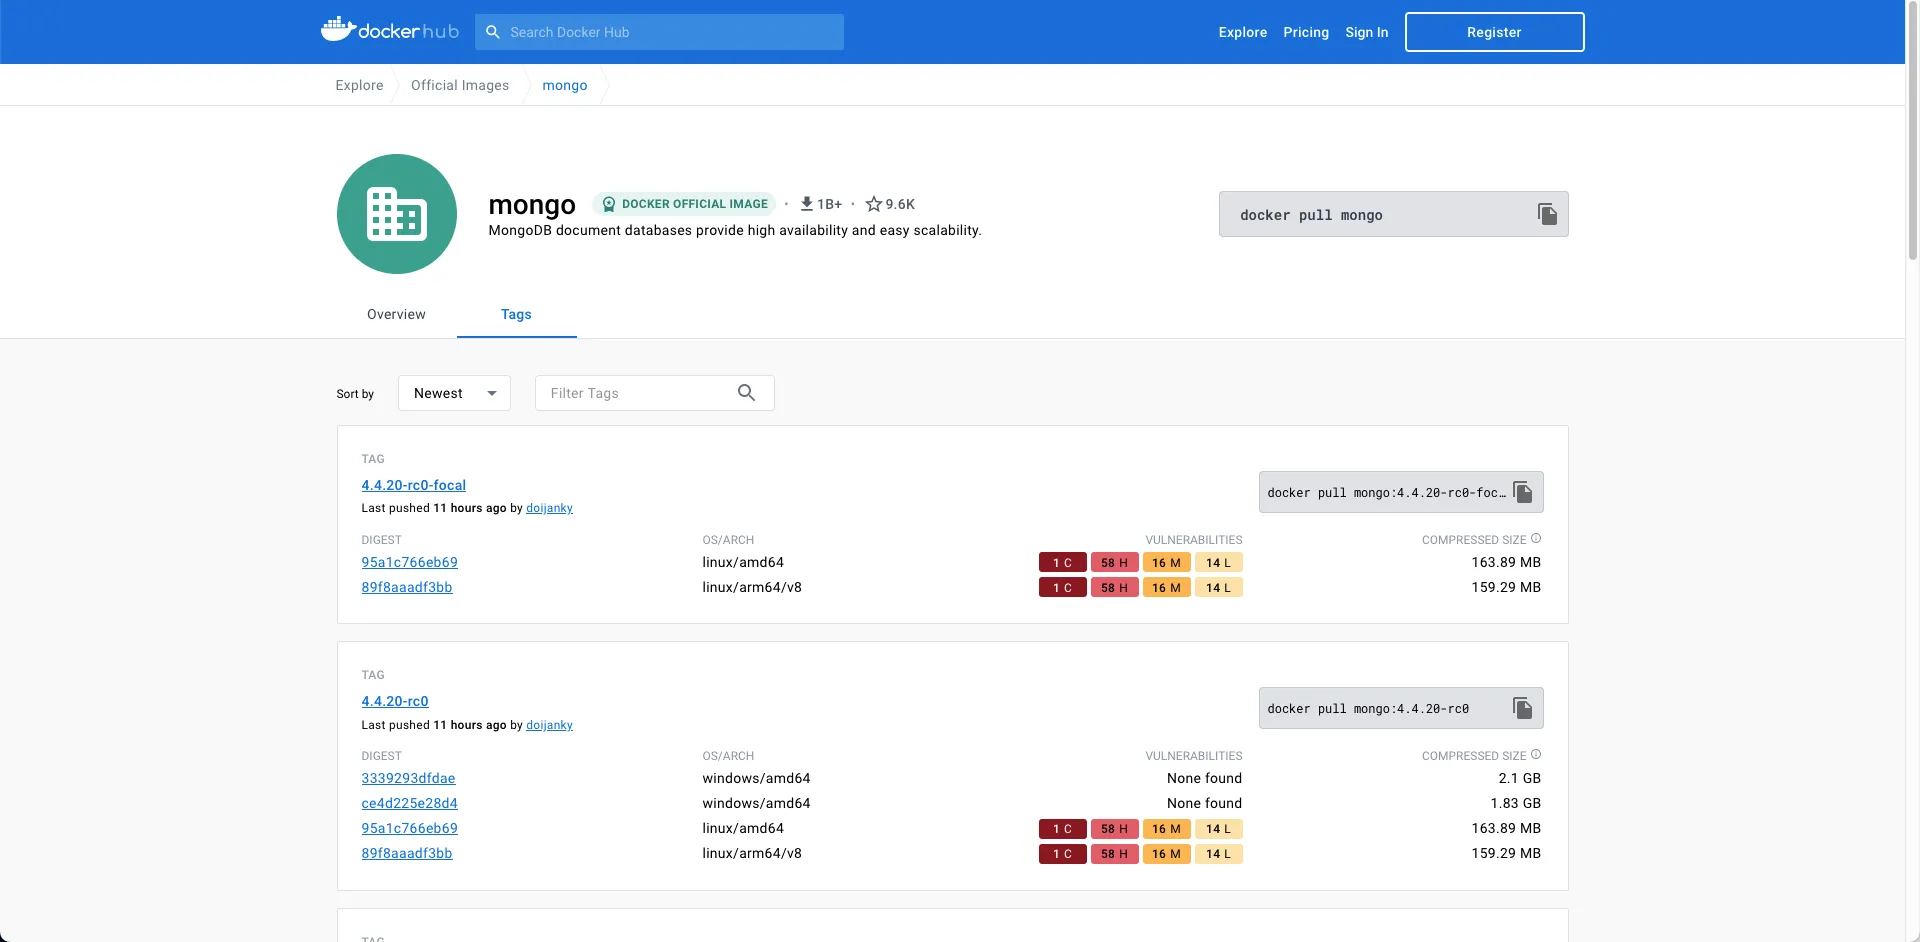Open digest 3339293dfdae link
Image resolution: width=1920 pixels, height=942 pixels.
(x=408, y=778)
